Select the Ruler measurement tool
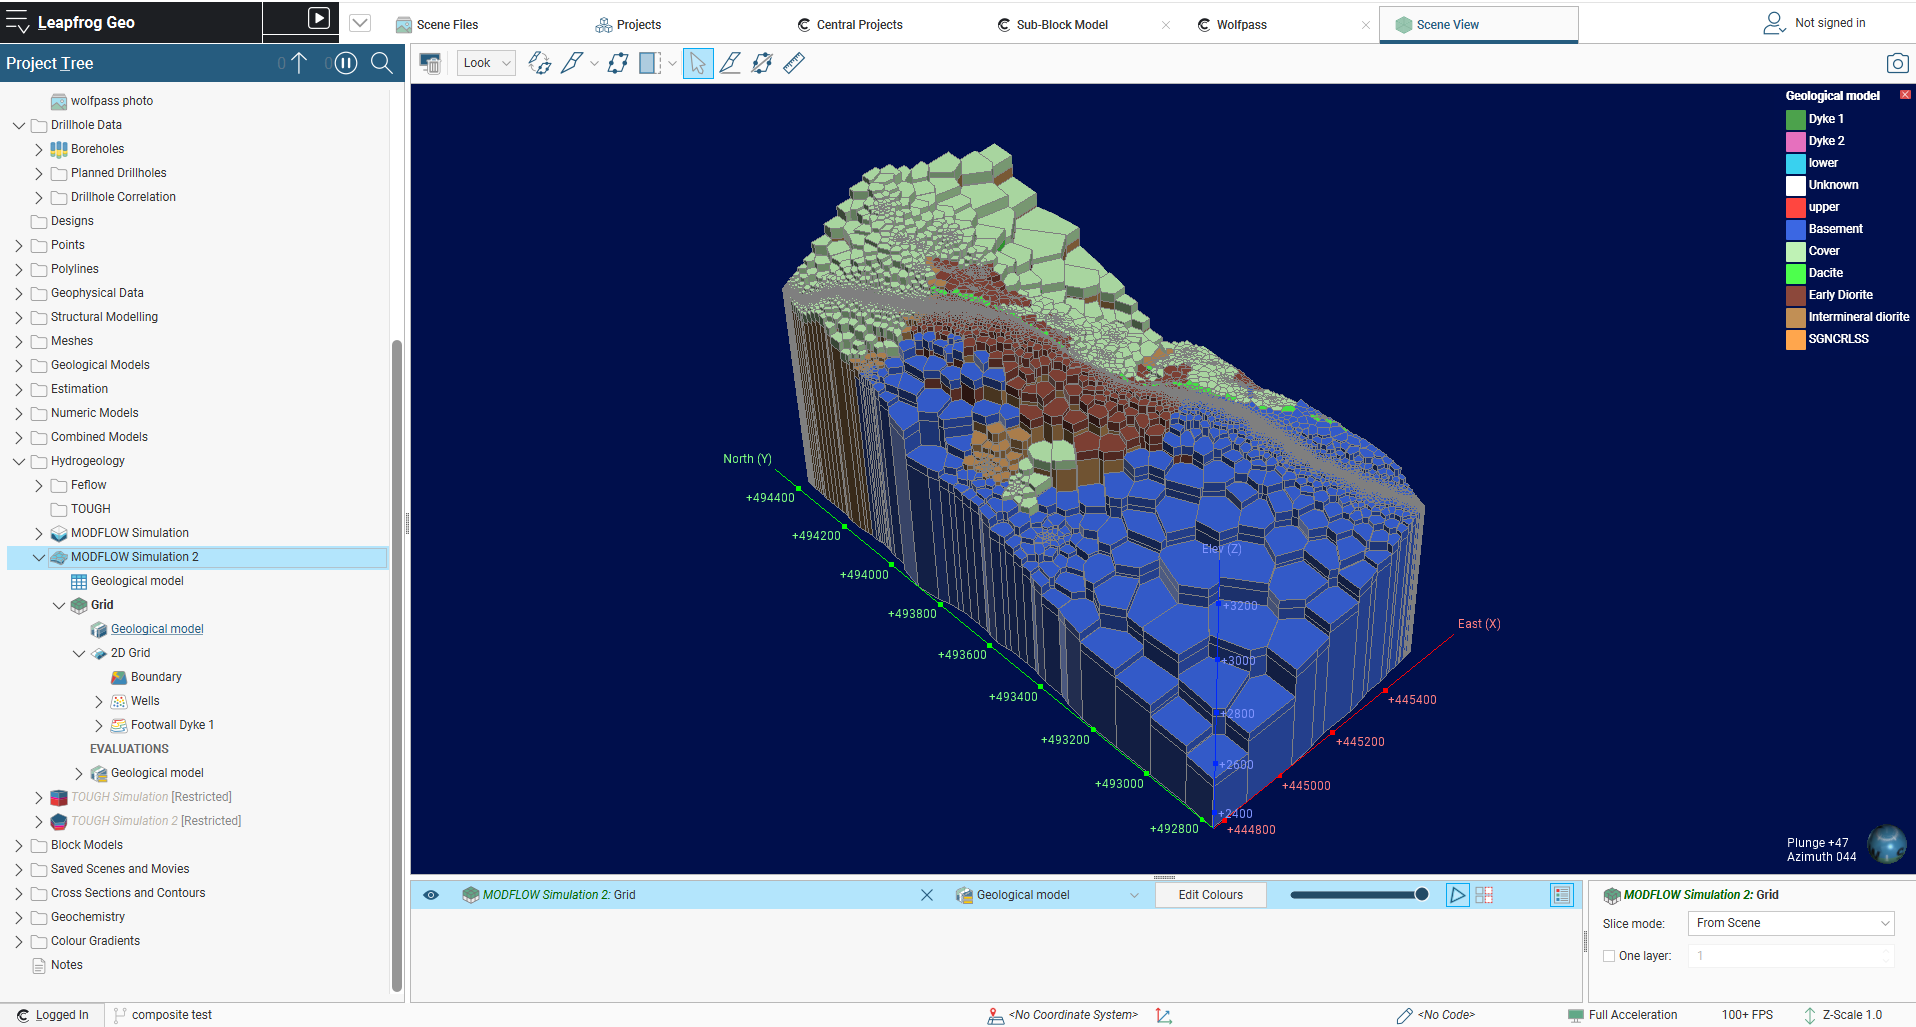 [793, 62]
